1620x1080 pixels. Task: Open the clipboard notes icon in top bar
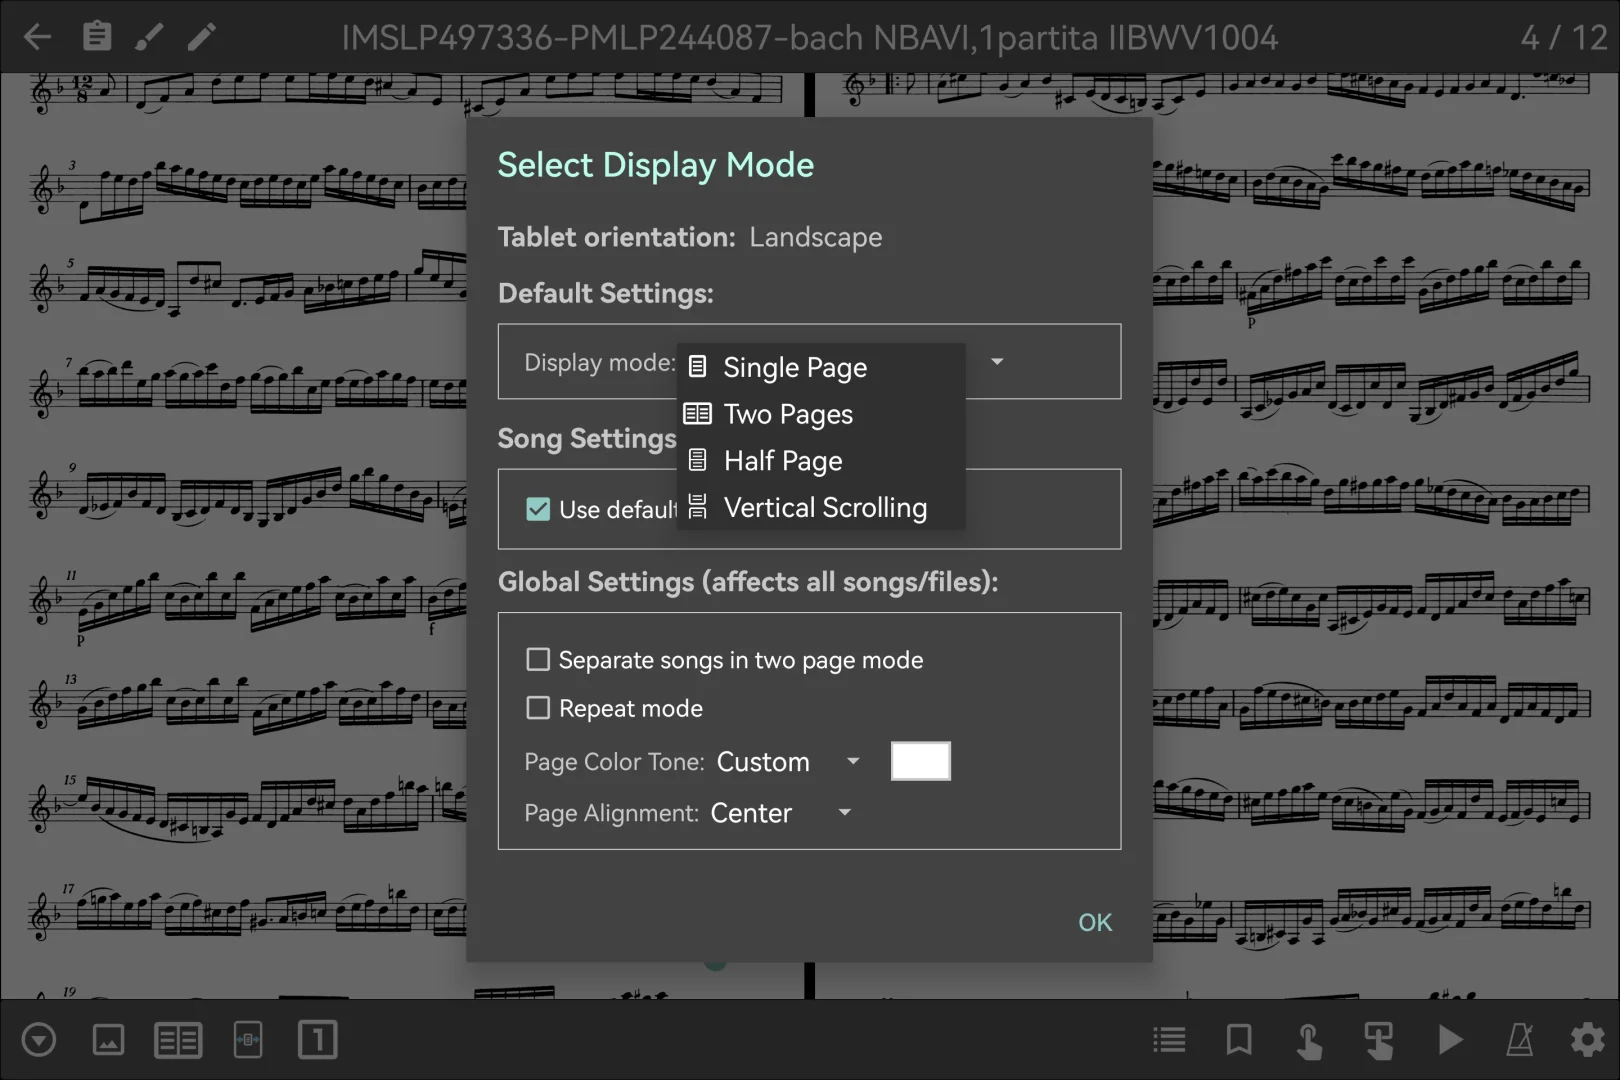pos(97,37)
